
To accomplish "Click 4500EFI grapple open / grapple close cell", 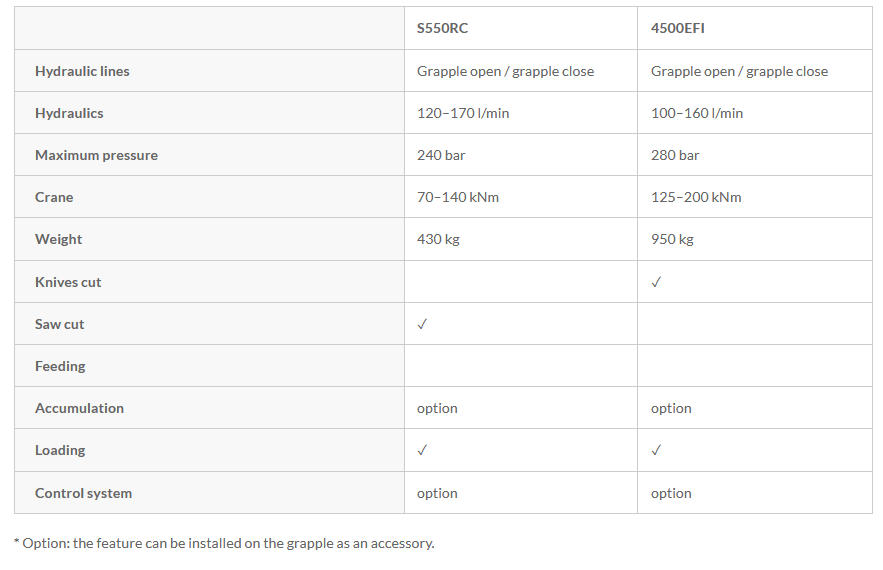I will click(739, 71).
